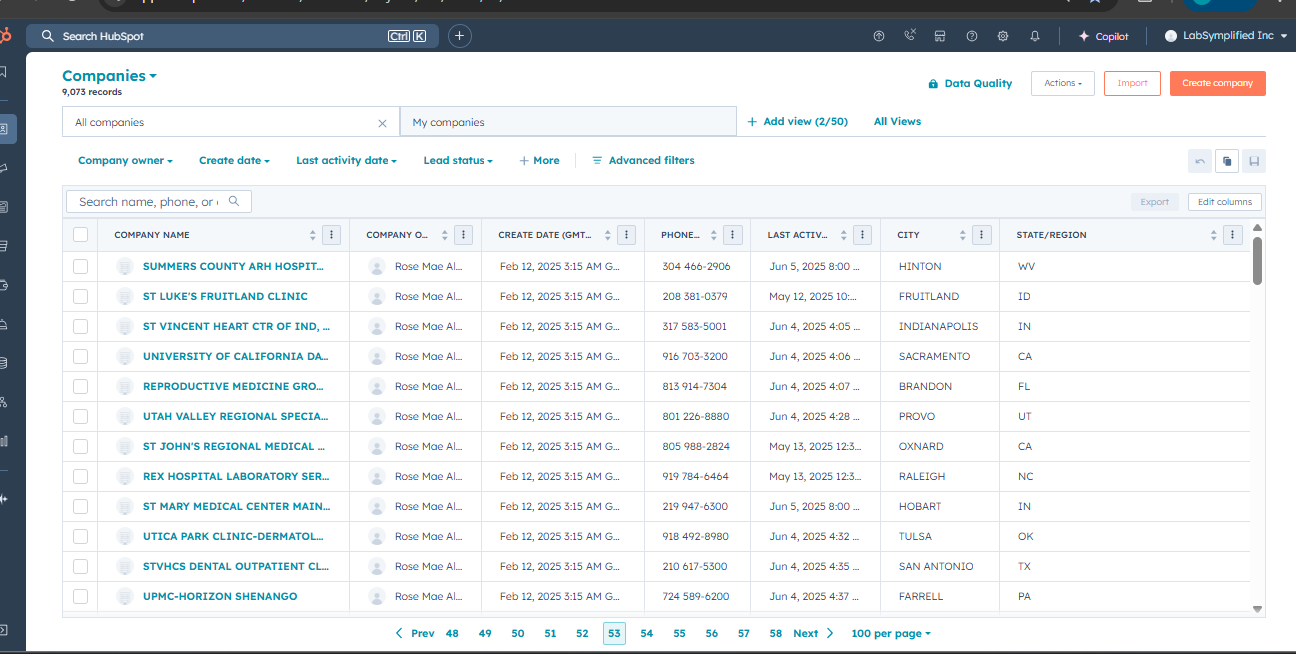Image resolution: width=1296 pixels, height=654 pixels.
Task: Click the previous page chevron arrow
Action: tap(399, 633)
